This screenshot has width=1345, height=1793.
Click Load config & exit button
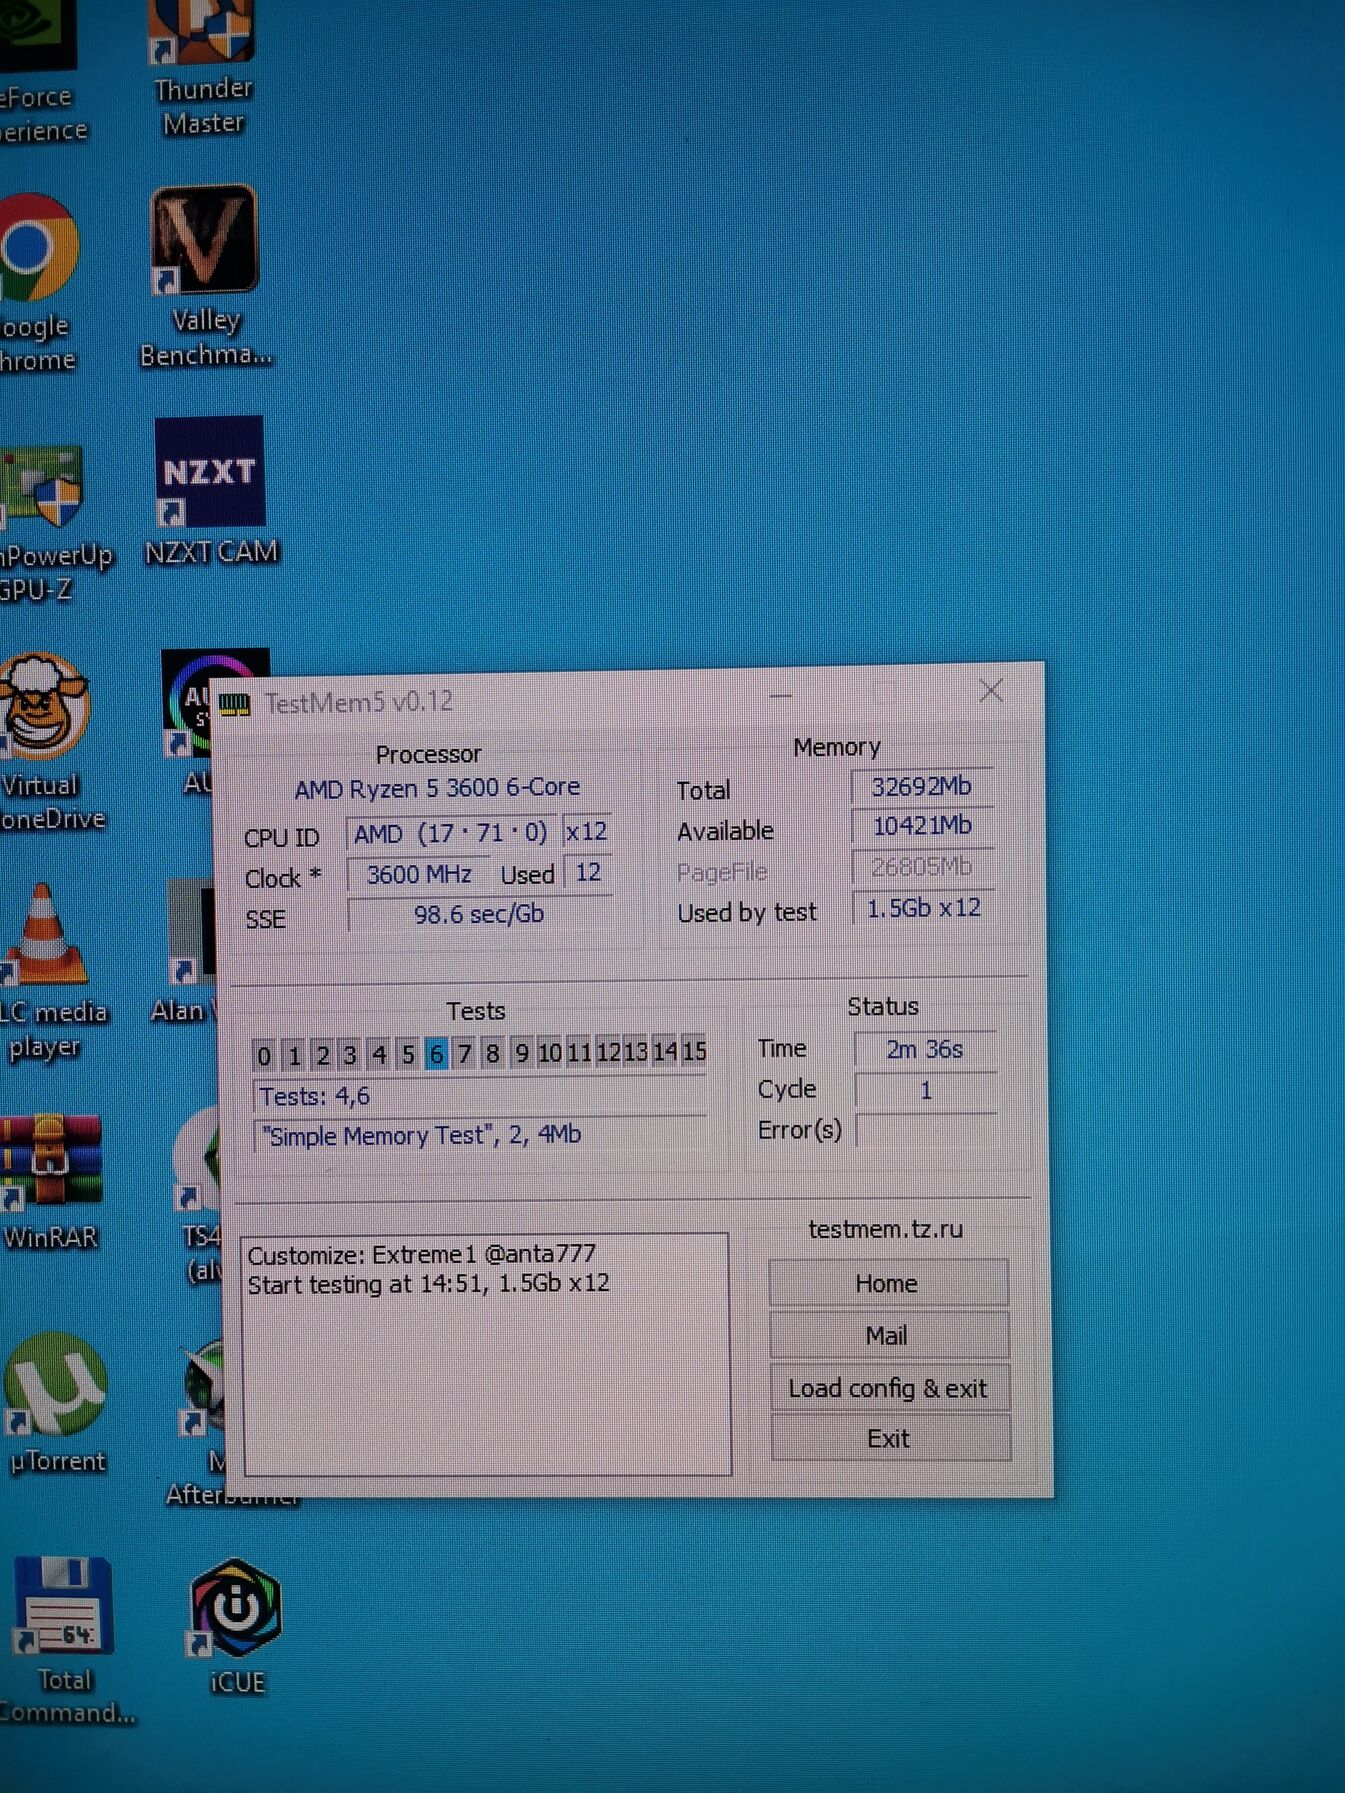[x=888, y=1388]
